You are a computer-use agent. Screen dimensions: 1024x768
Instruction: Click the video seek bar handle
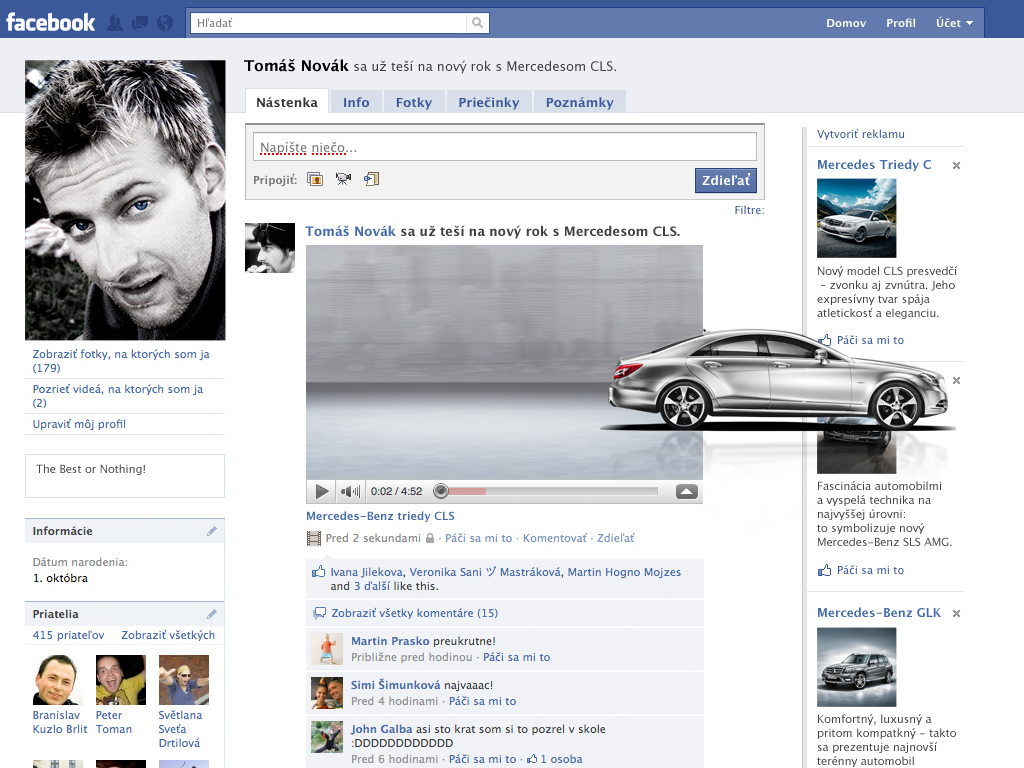441,490
